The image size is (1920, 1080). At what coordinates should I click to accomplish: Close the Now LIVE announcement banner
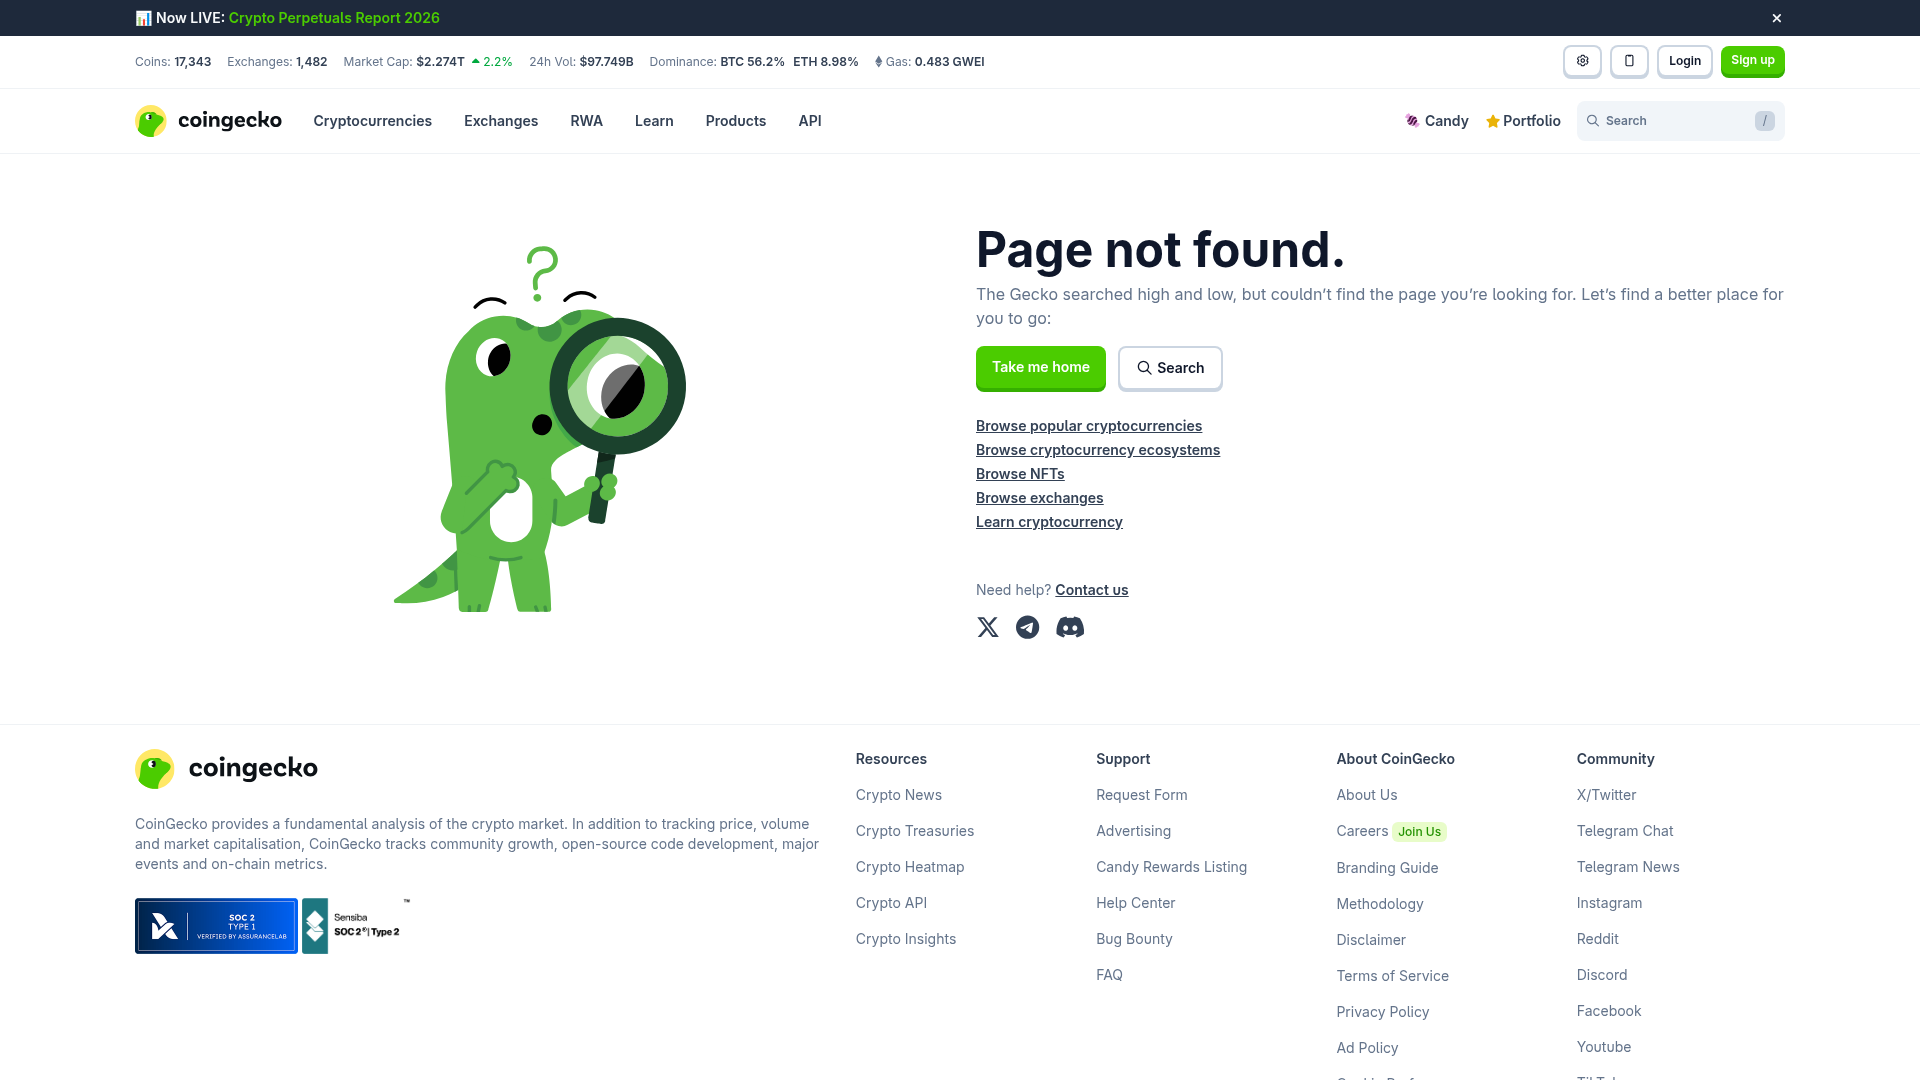(x=1777, y=18)
